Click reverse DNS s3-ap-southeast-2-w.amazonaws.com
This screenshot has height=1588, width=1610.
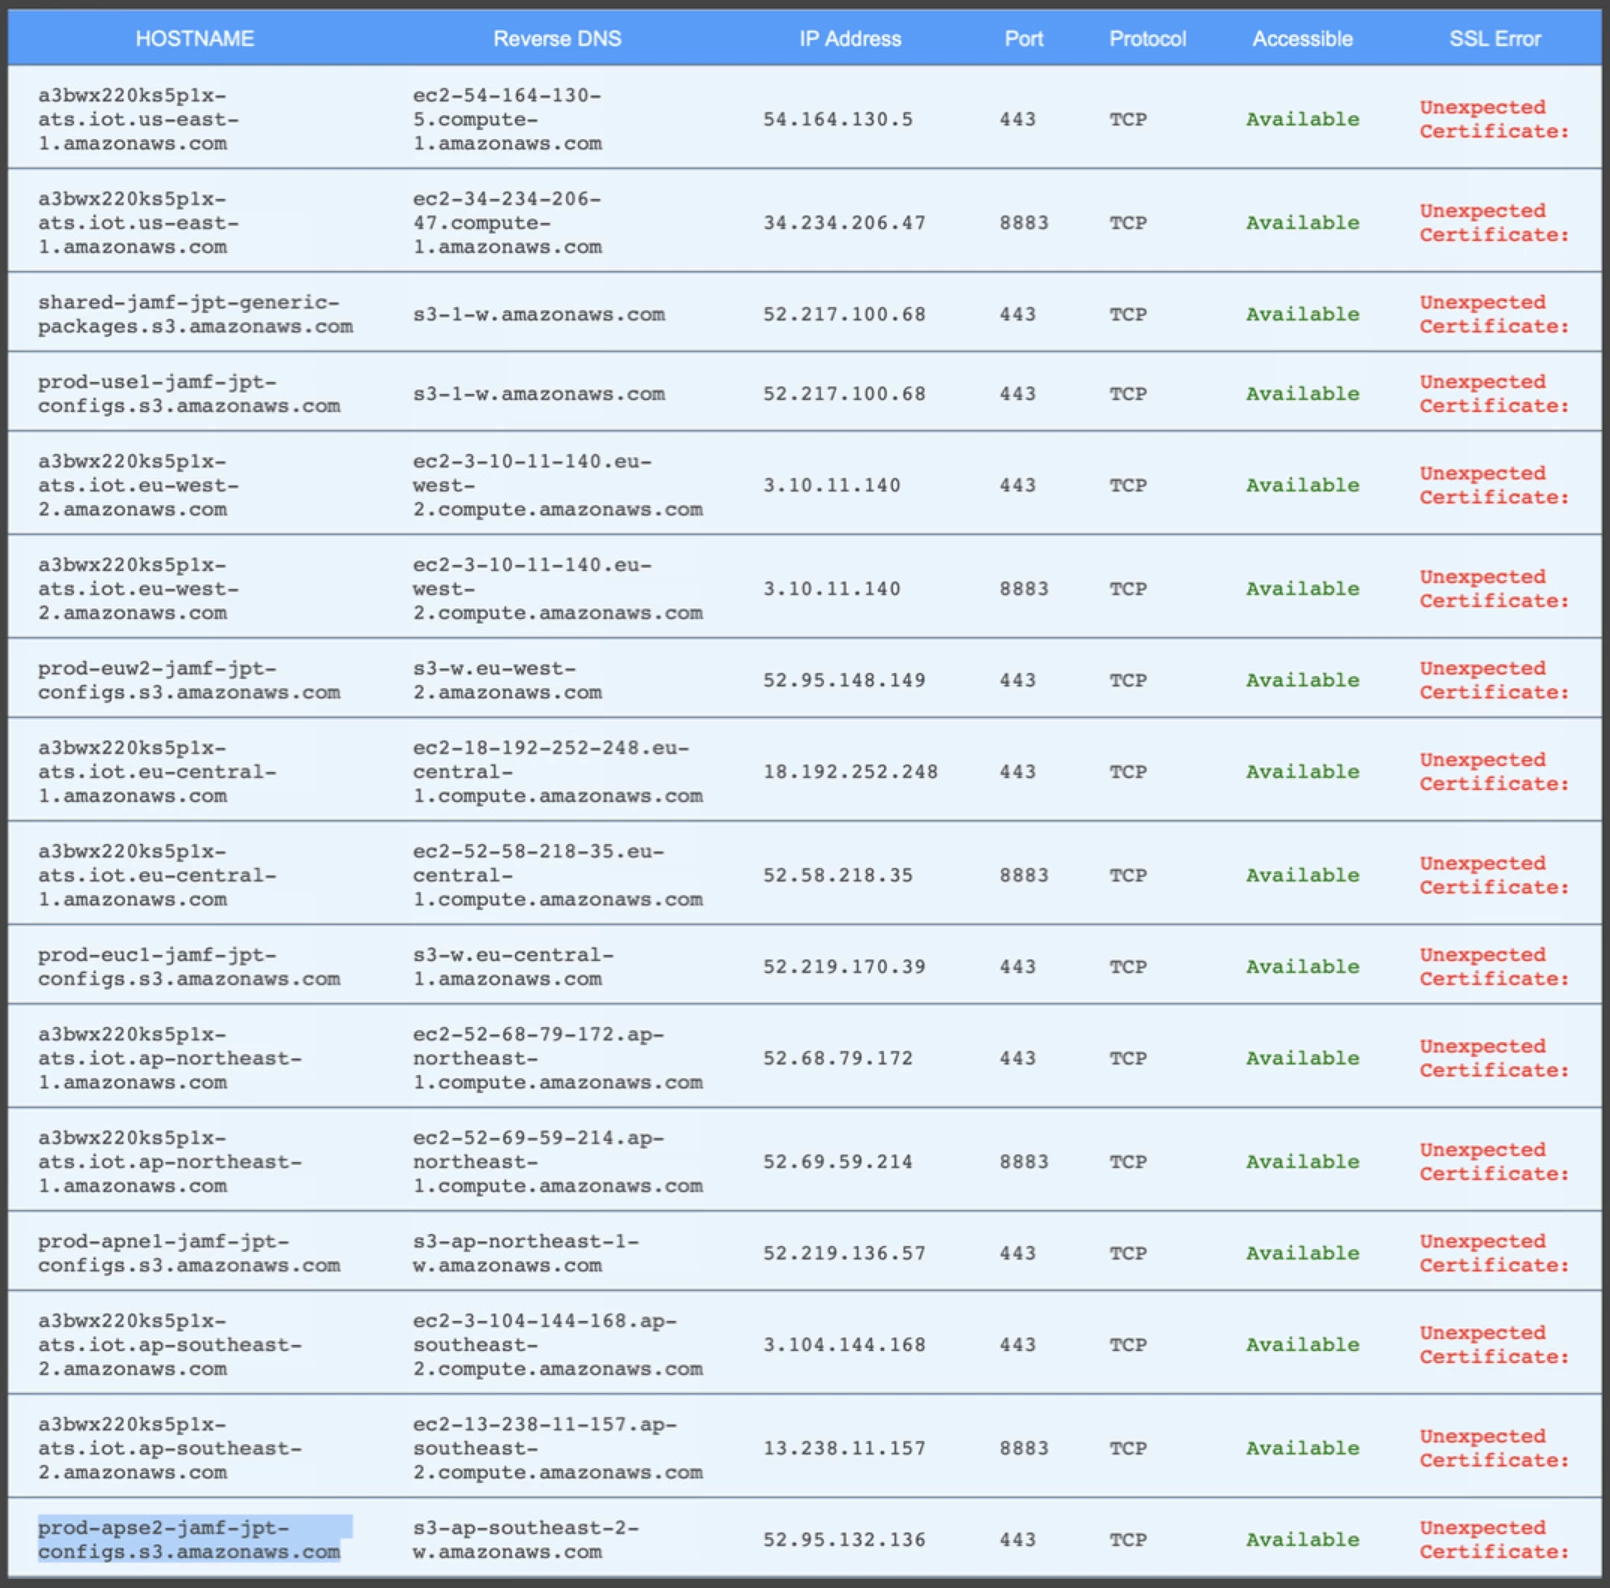pyautogui.click(x=526, y=1540)
